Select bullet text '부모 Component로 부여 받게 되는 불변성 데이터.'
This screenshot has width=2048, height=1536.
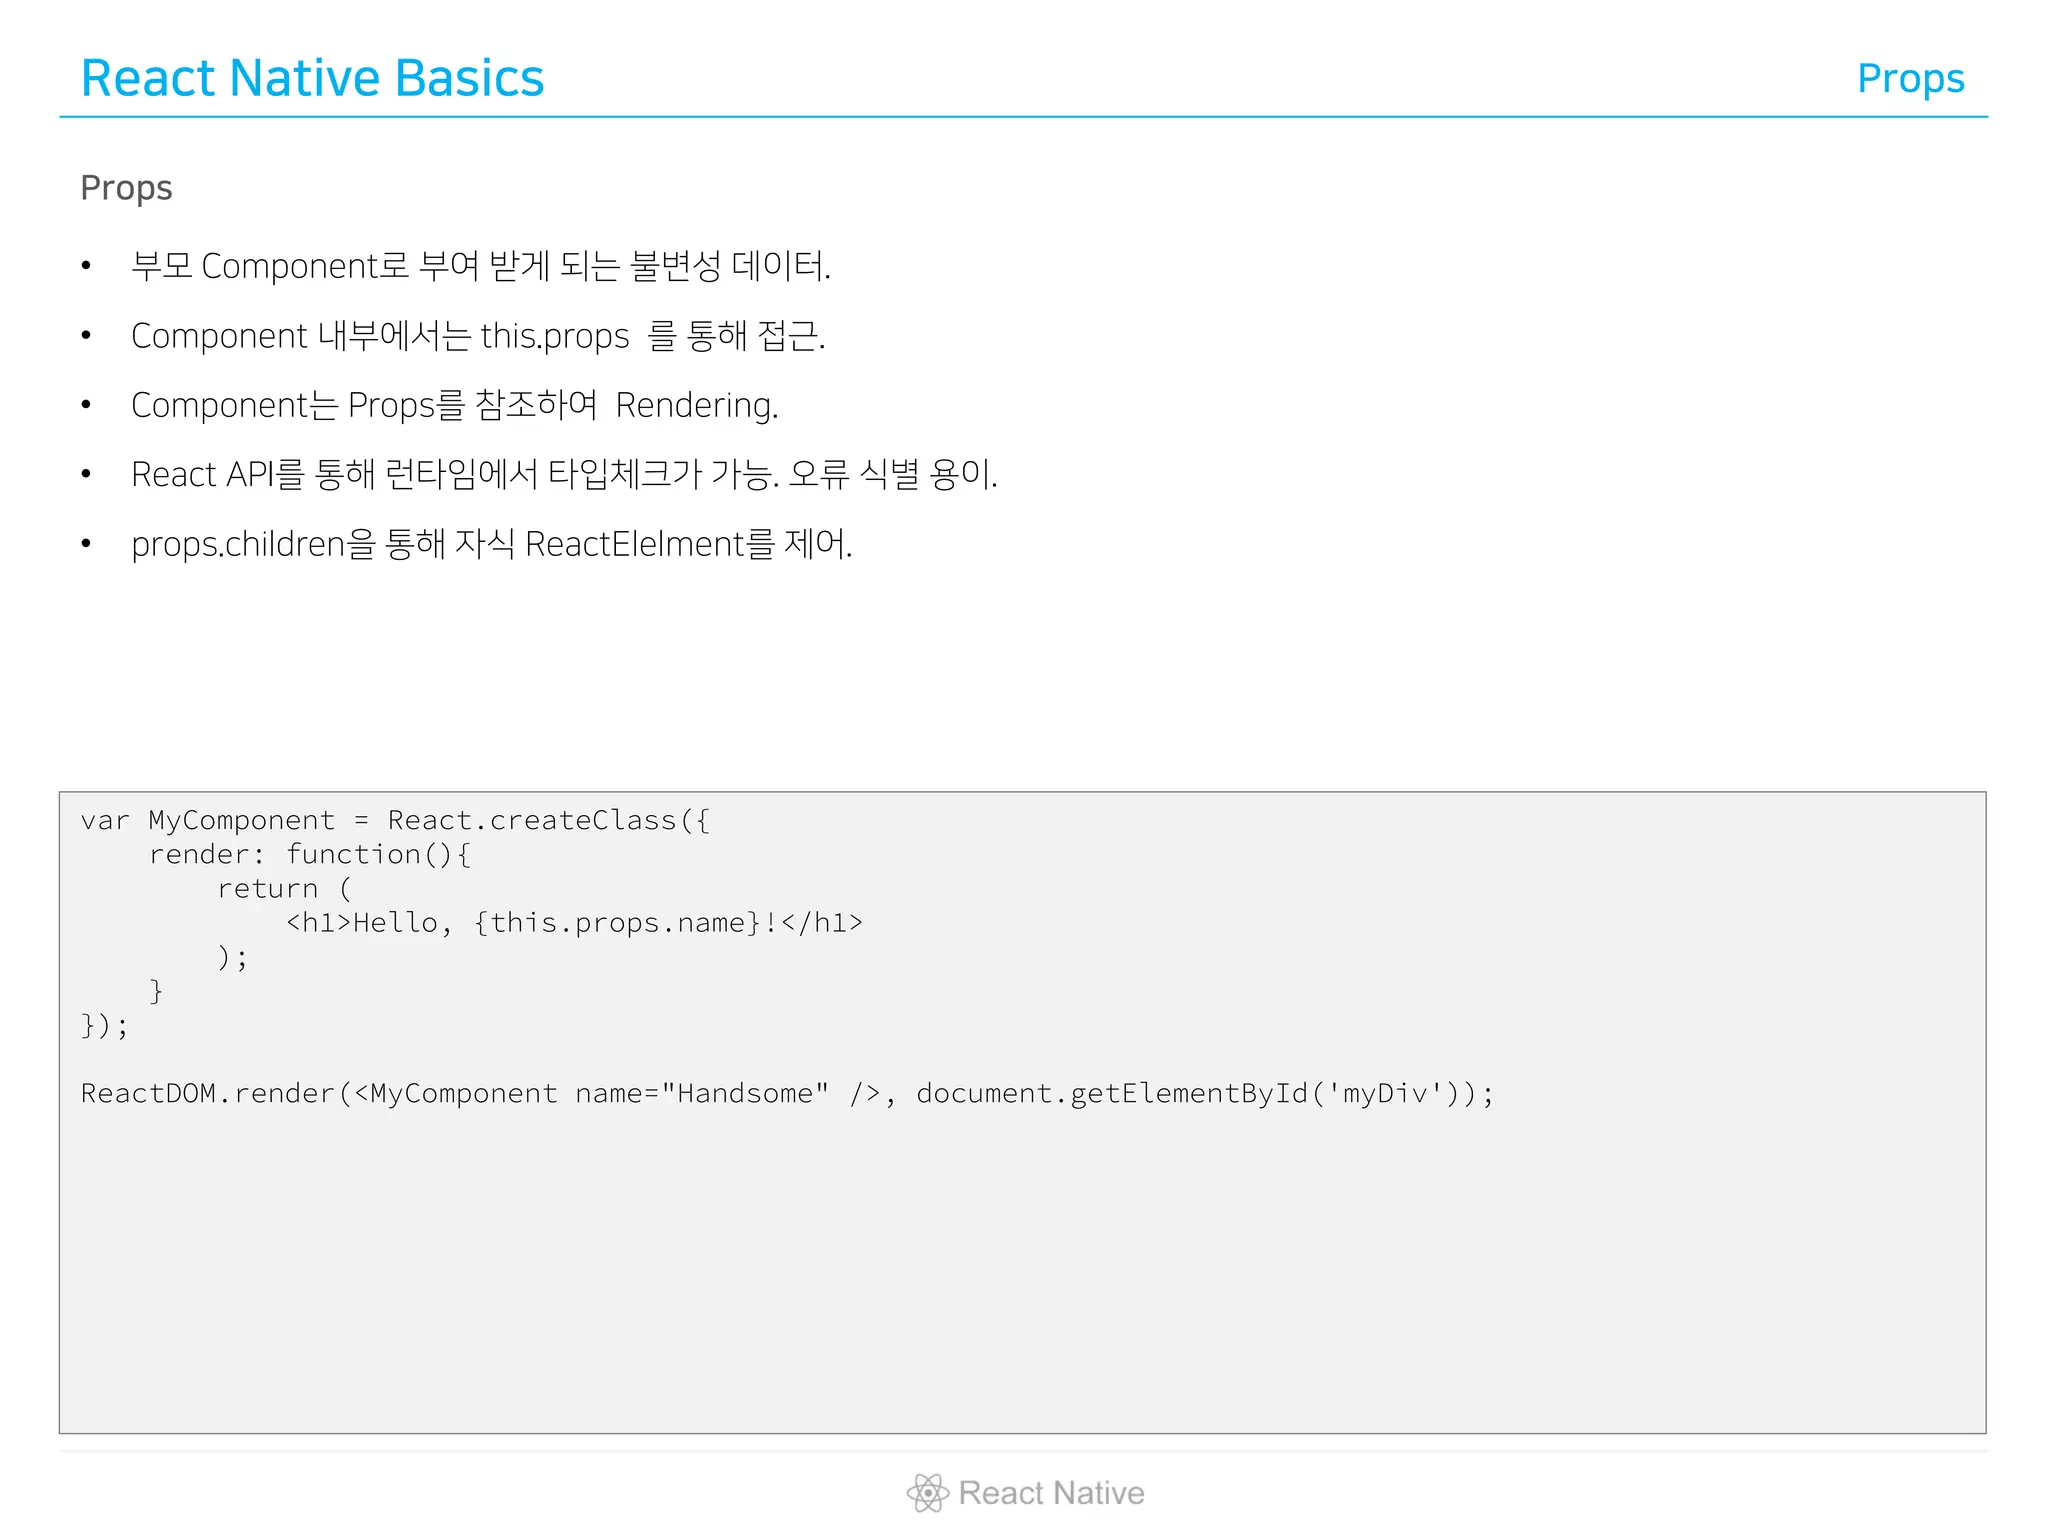(x=481, y=266)
